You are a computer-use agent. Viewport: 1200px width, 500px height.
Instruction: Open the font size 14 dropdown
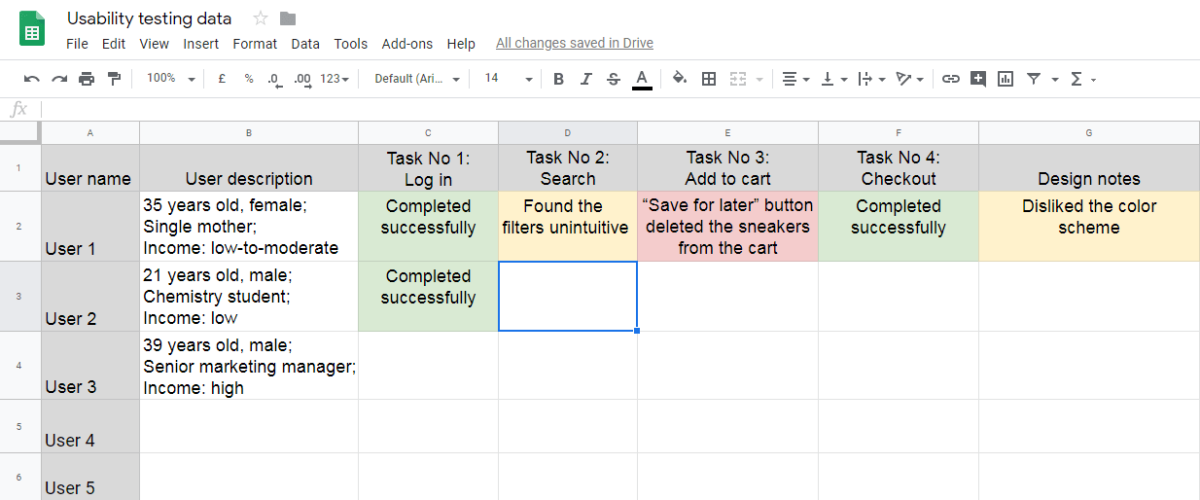click(x=508, y=78)
